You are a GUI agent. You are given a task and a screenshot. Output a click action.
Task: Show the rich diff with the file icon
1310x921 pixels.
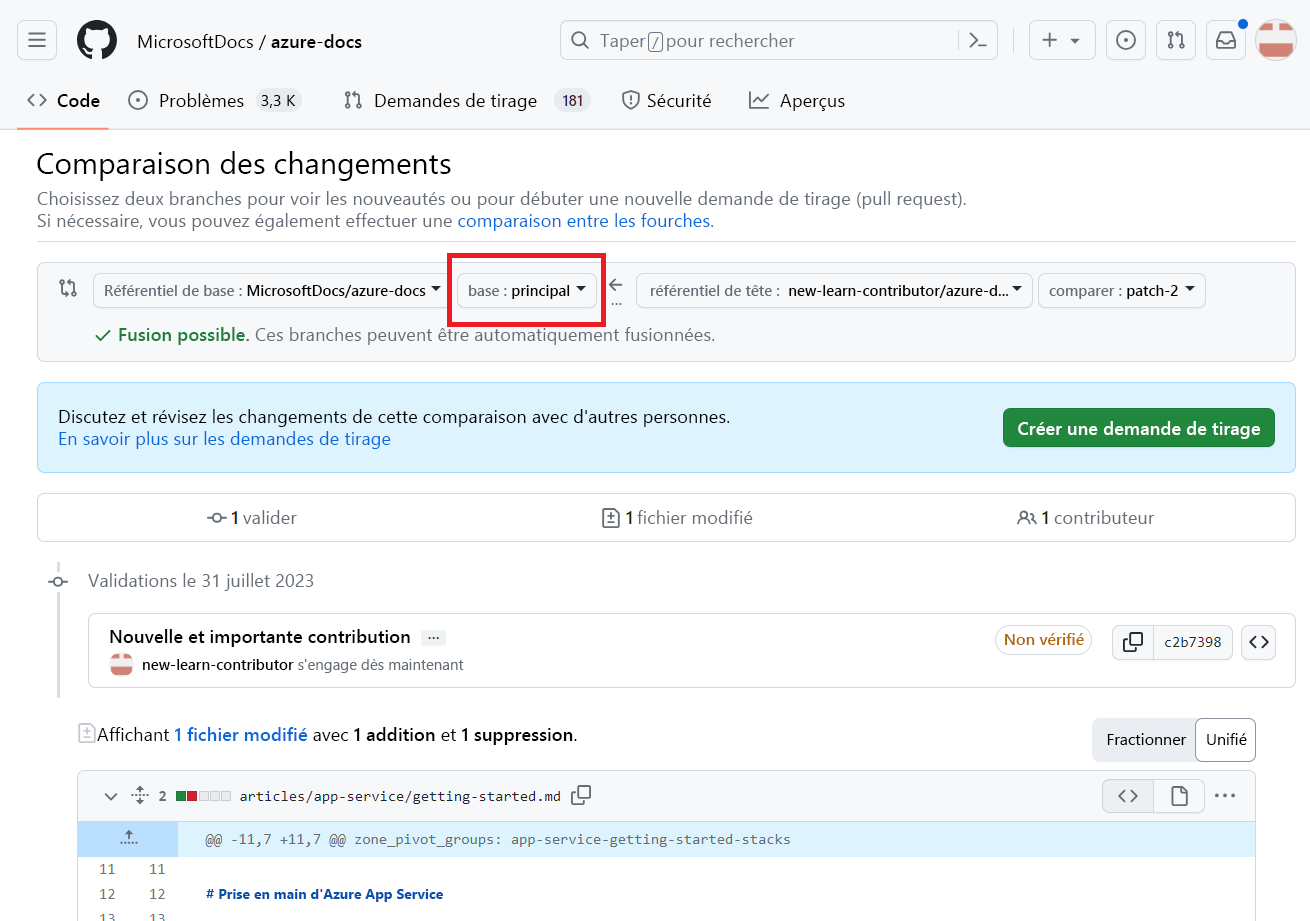click(1179, 795)
